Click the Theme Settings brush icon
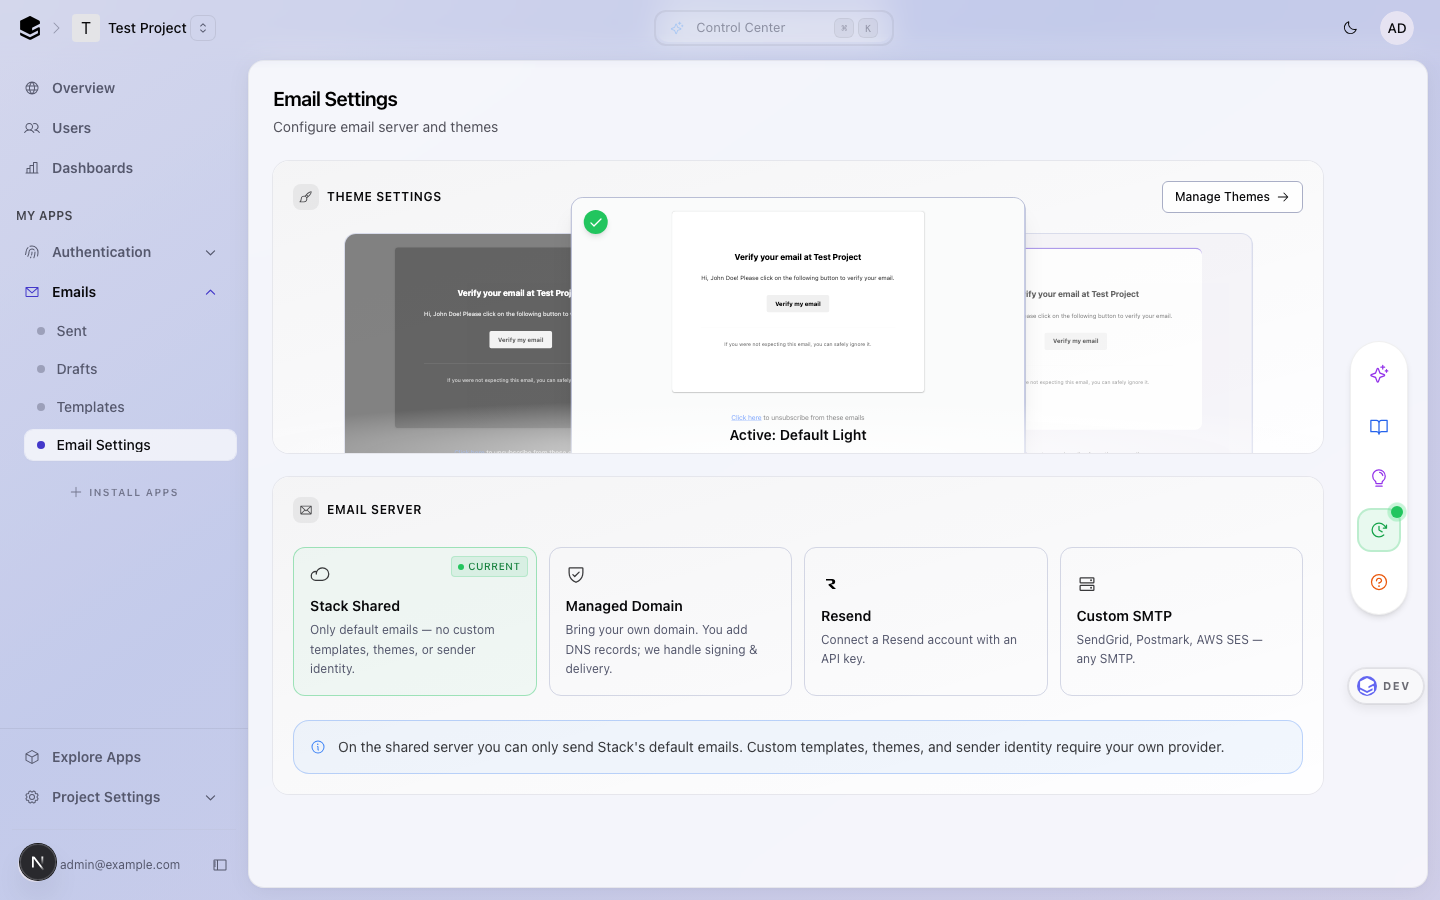 click(x=306, y=197)
